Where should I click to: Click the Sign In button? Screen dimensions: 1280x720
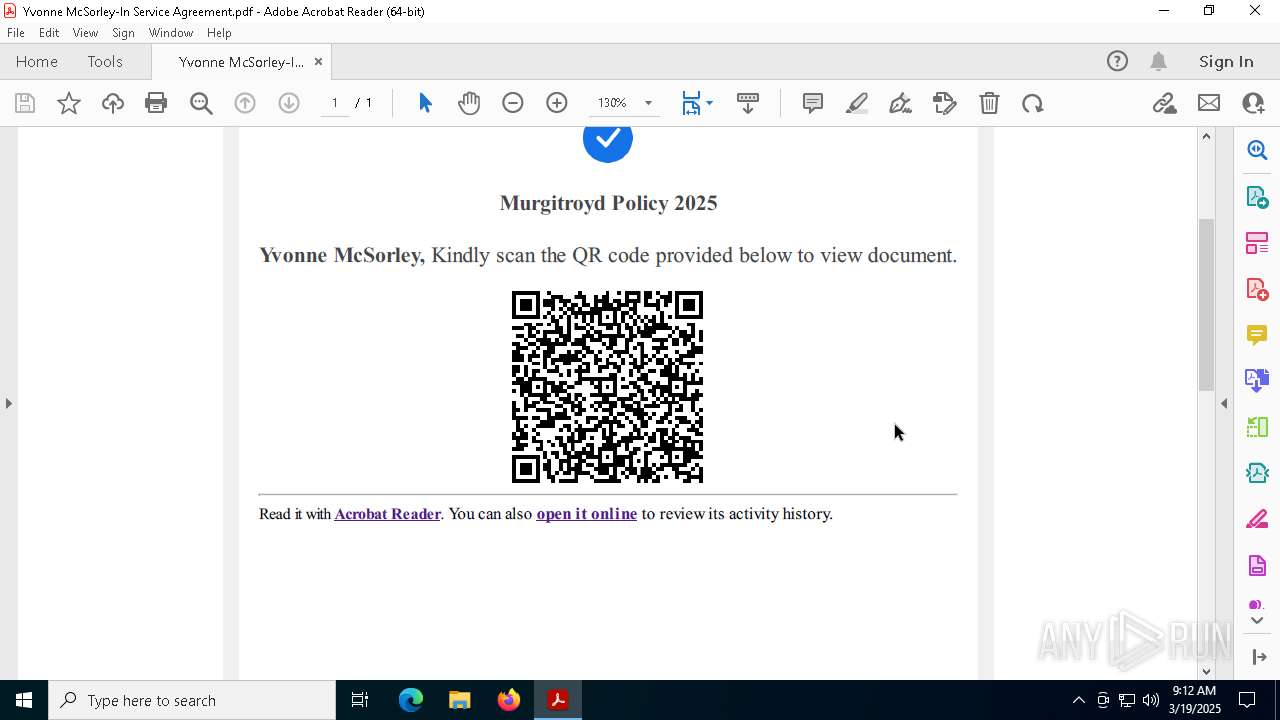click(x=1226, y=61)
